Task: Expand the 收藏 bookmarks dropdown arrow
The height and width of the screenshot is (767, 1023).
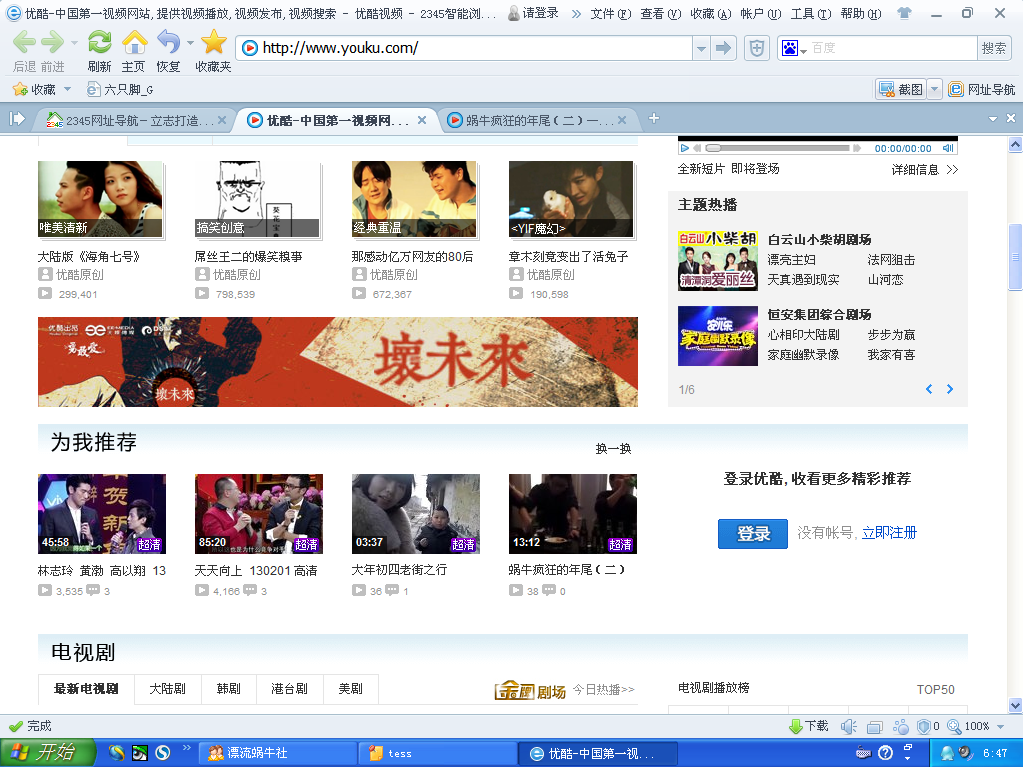Action: 67,89
